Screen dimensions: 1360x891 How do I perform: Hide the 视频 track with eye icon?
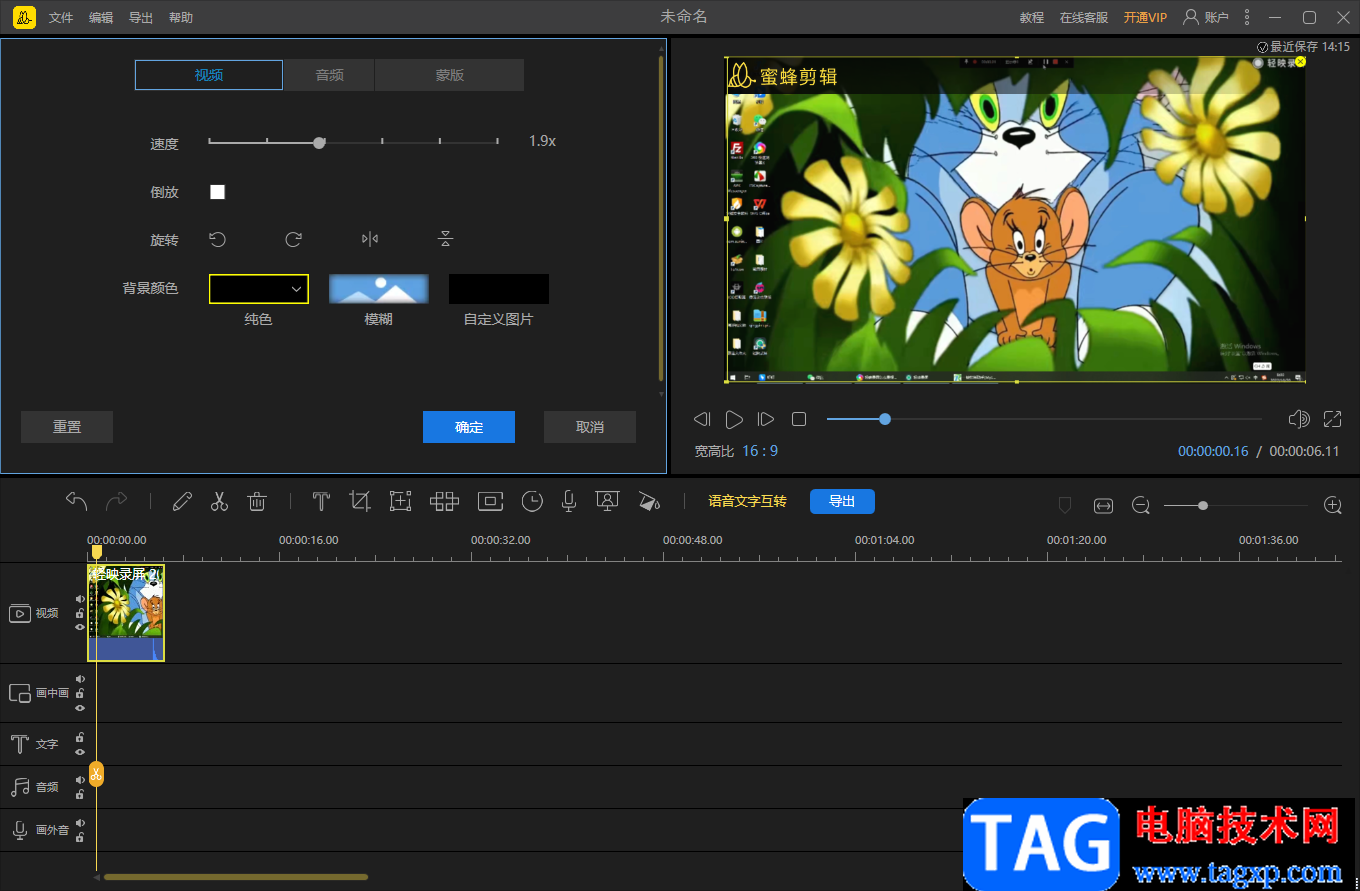click(80, 627)
